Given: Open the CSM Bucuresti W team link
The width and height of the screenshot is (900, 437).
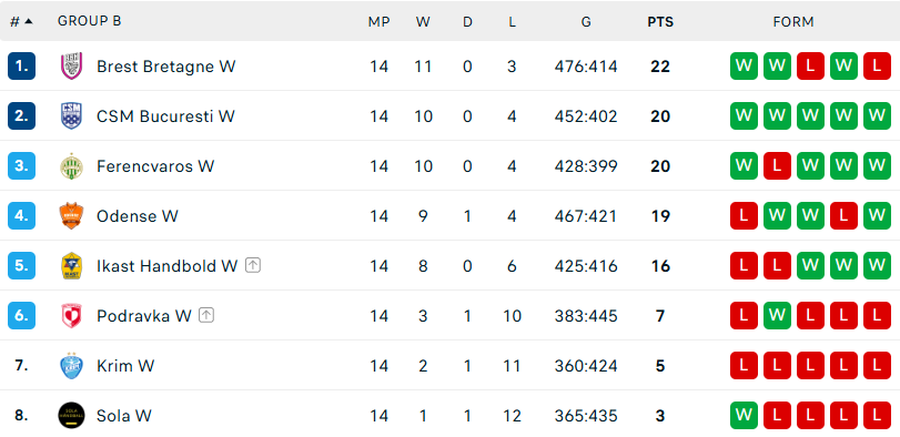Looking at the screenshot, I should pos(166,116).
